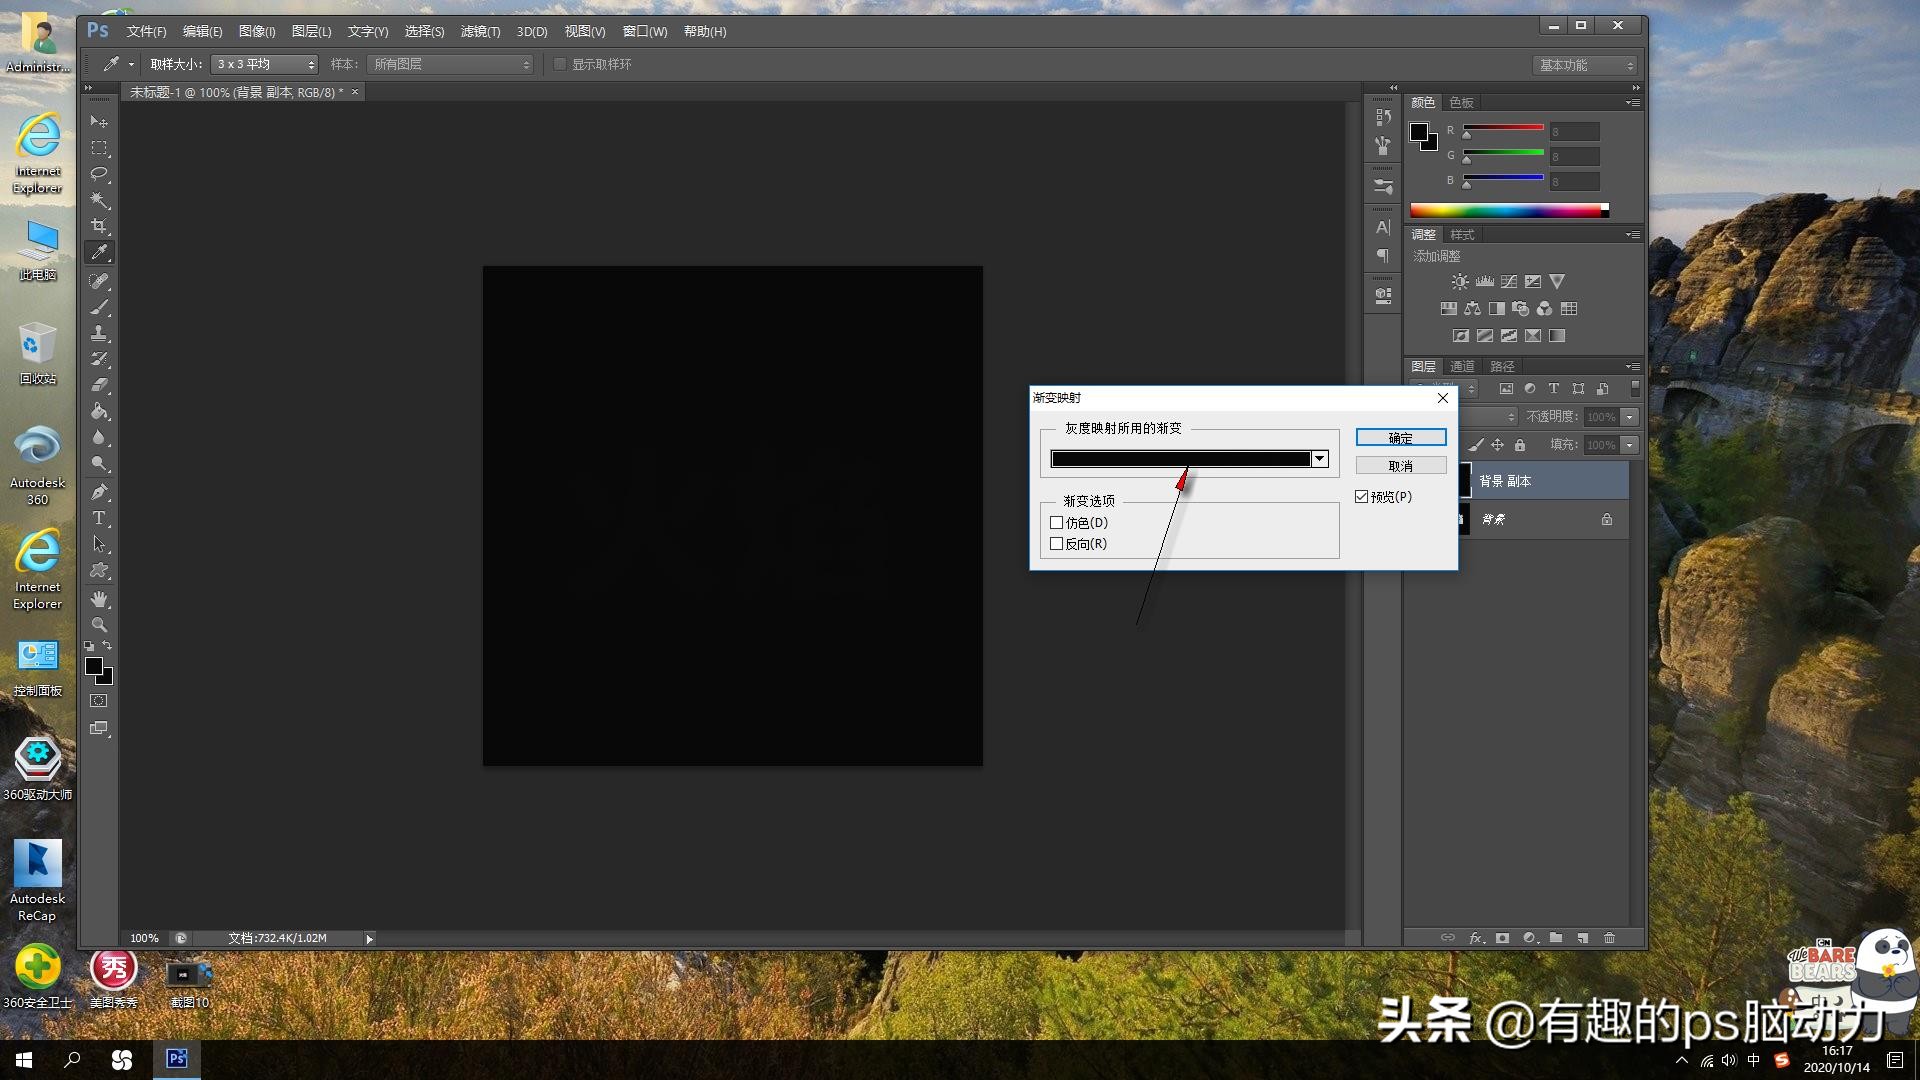Open the gradient picker dropdown arrow
This screenshot has height=1080, width=1920.
click(1320, 459)
